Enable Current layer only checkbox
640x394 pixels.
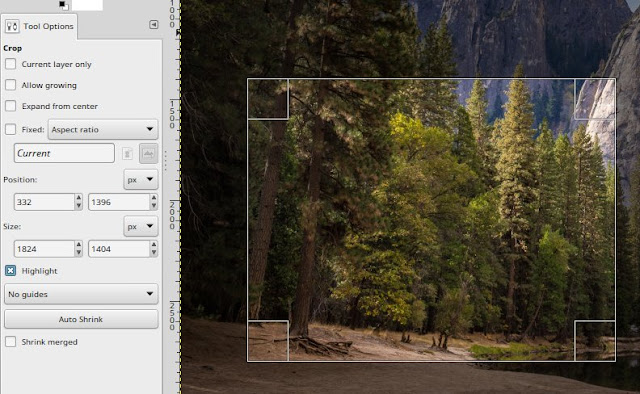[x=11, y=64]
